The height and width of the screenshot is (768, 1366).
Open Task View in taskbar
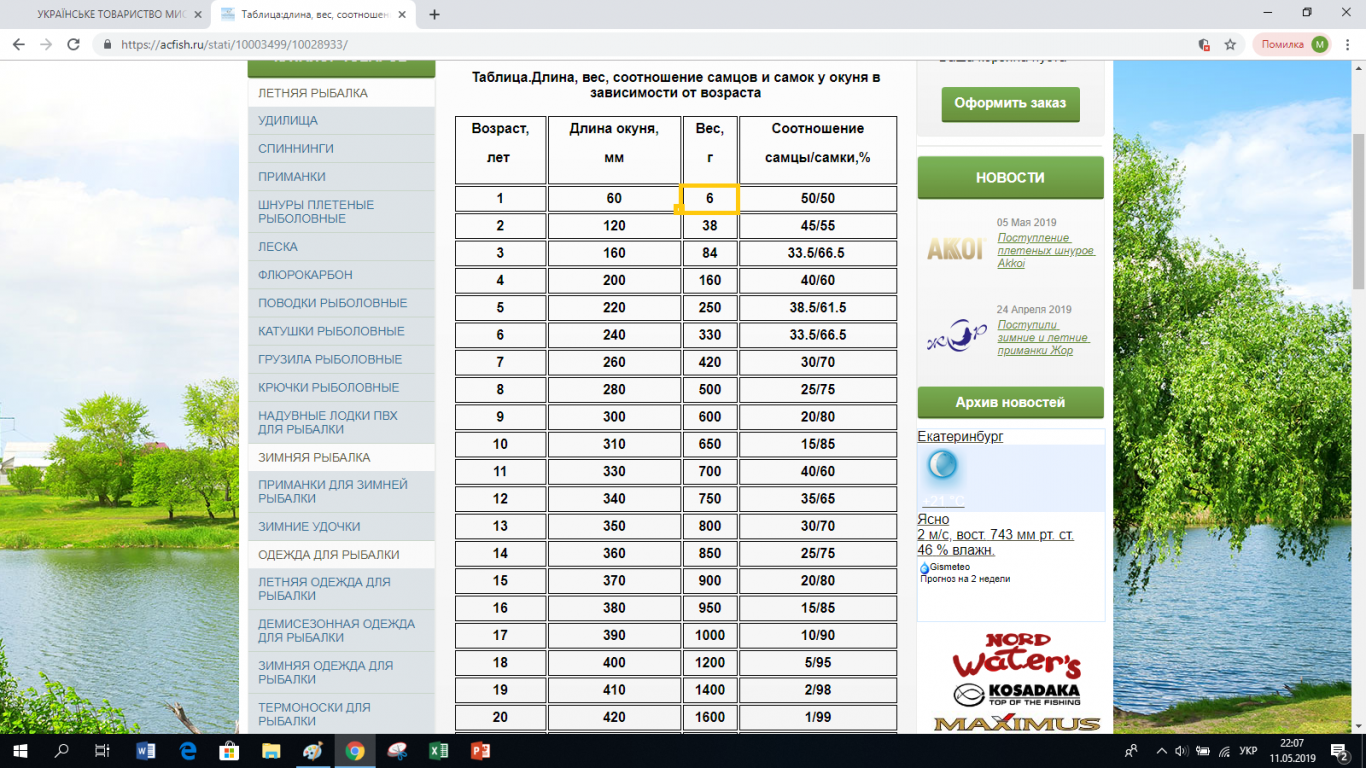click(x=102, y=750)
